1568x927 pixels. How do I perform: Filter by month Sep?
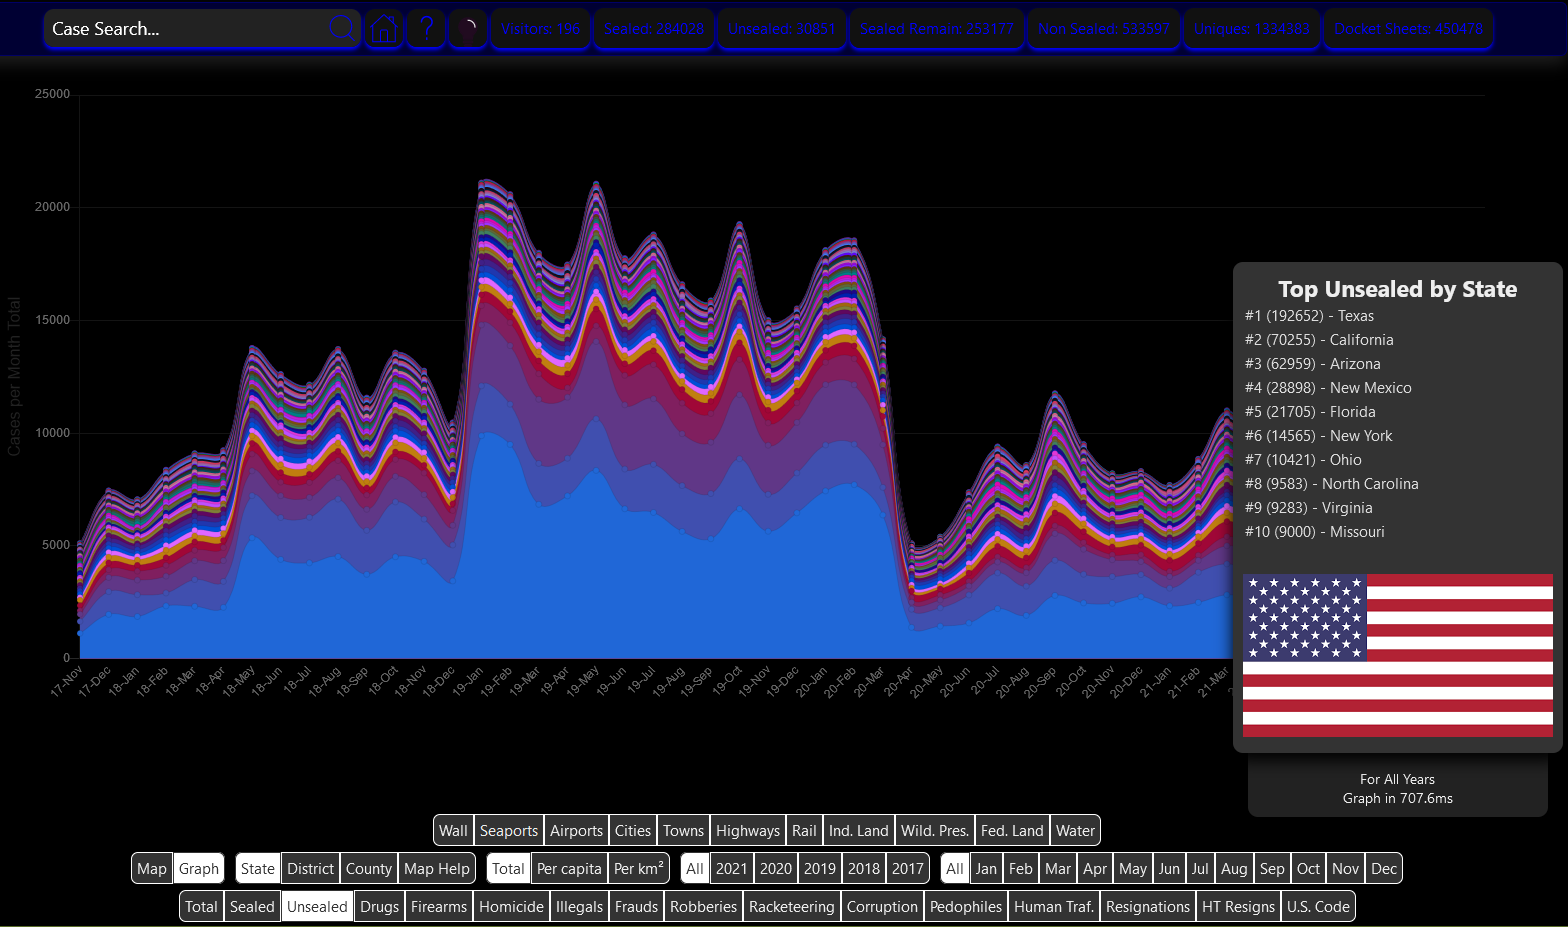click(1272, 868)
